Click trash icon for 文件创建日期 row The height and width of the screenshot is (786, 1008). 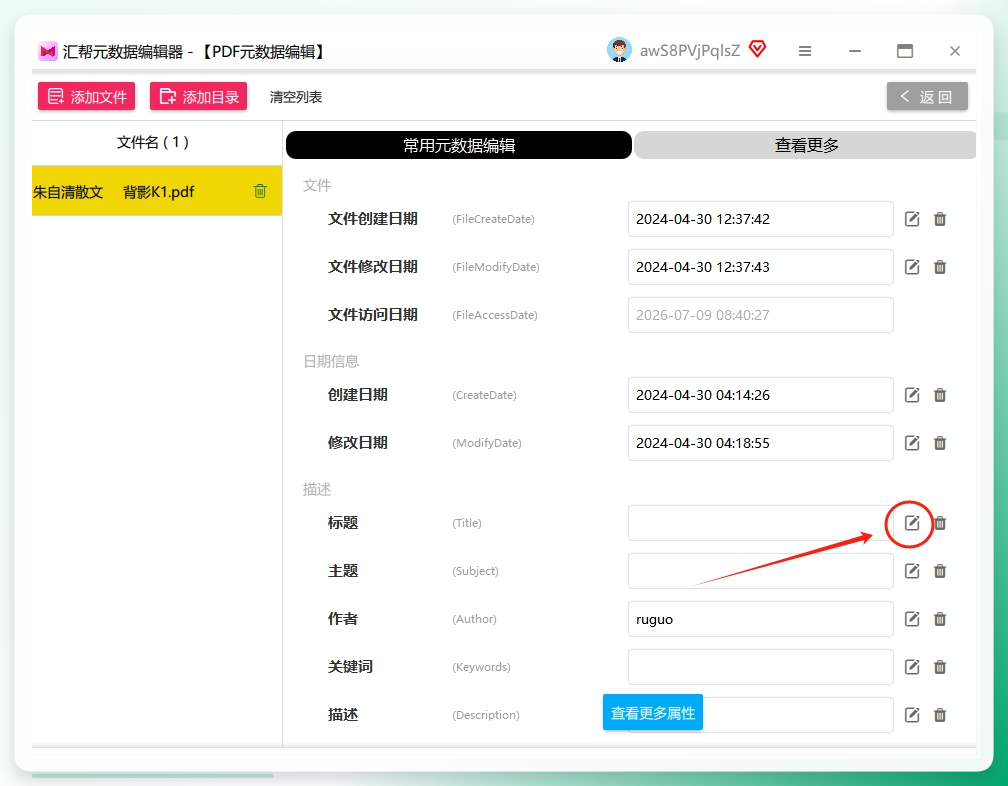[x=940, y=219]
